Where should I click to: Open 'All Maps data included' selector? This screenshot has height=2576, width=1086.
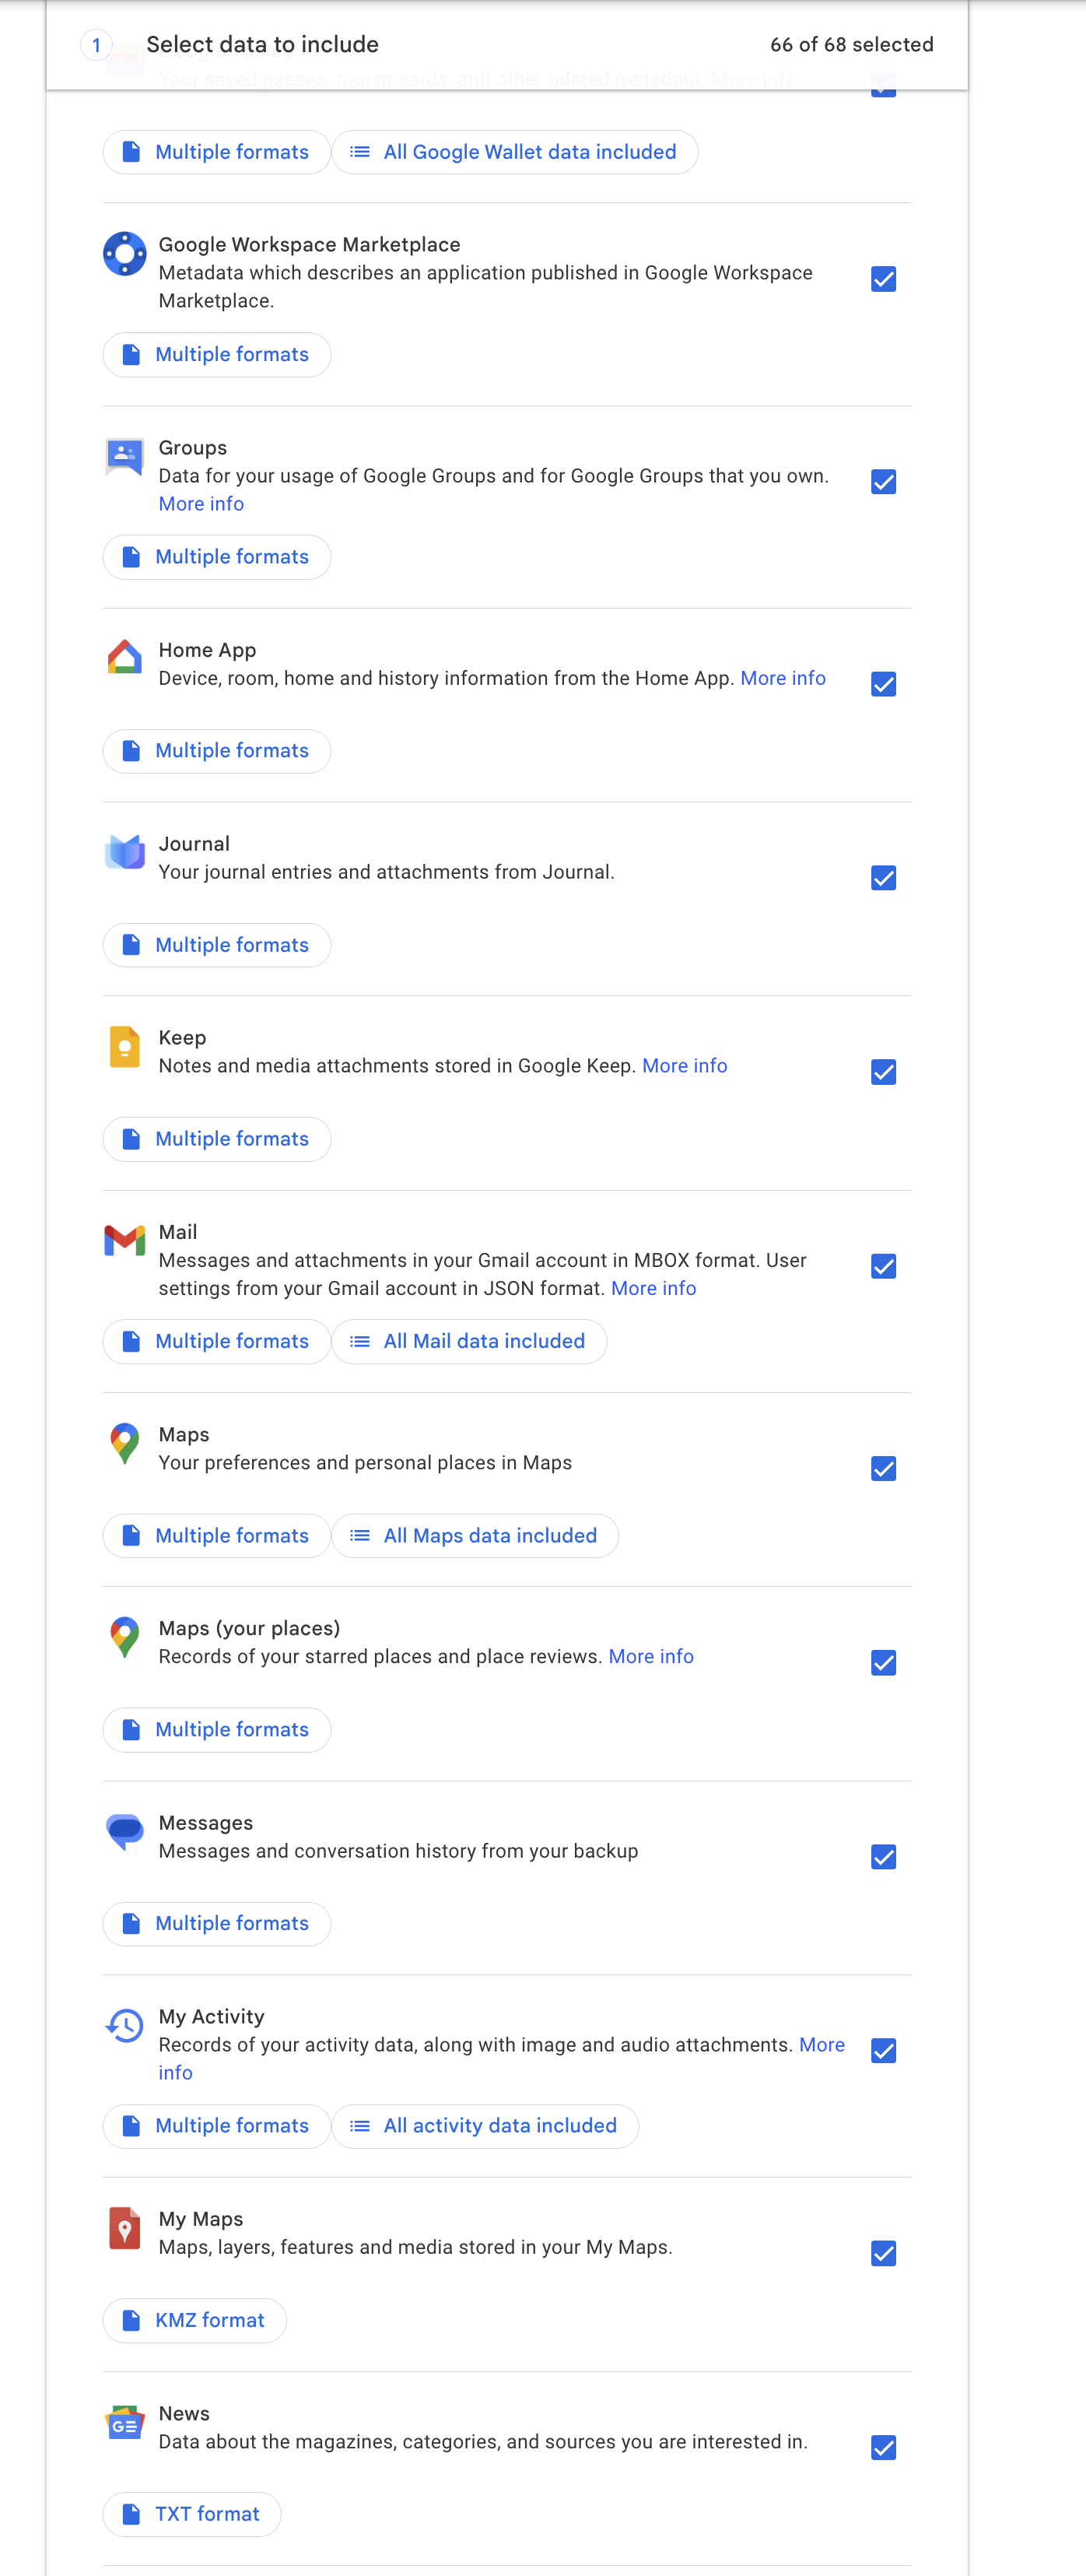475,1535
